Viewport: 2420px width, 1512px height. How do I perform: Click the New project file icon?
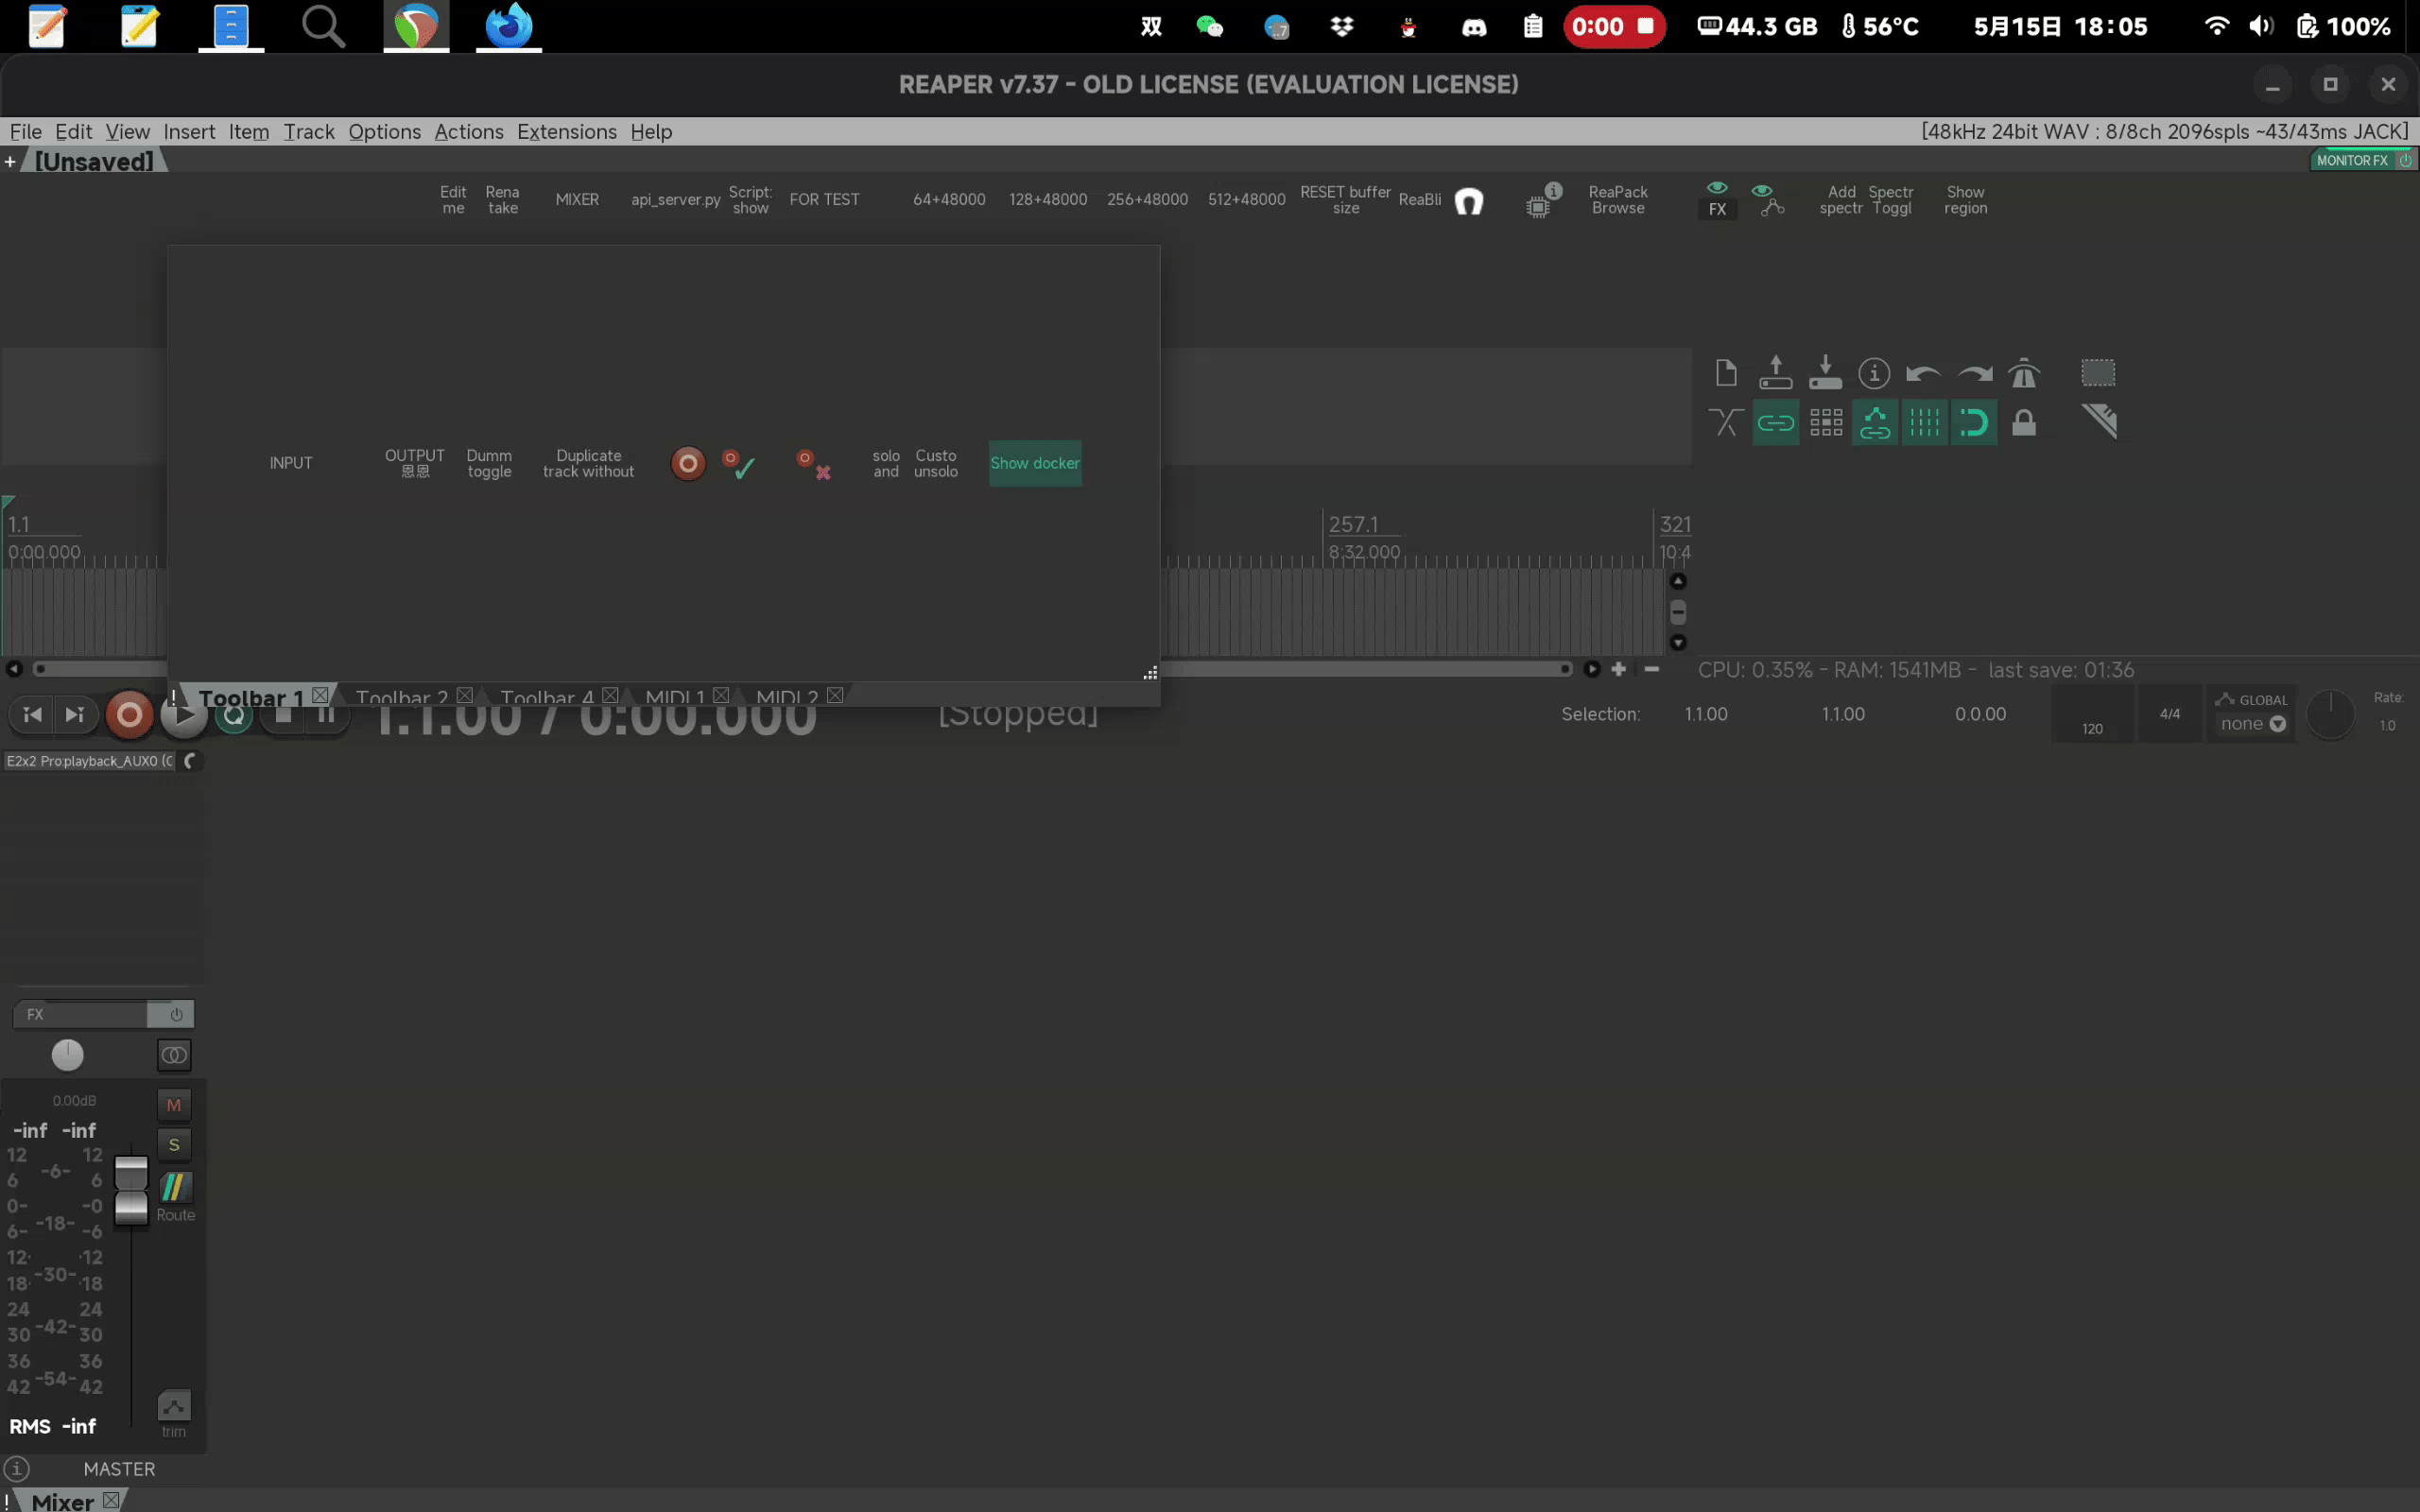click(x=1725, y=373)
